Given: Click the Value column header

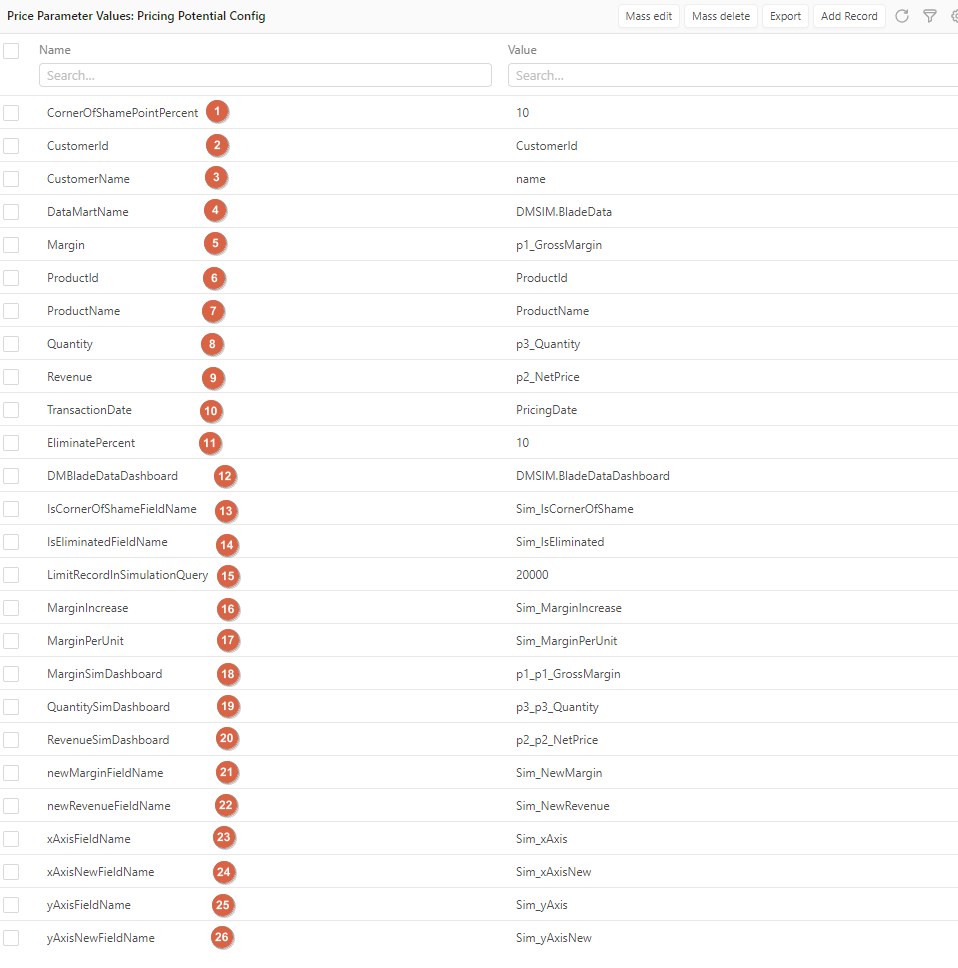Looking at the screenshot, I should click(x=522, y=50).
